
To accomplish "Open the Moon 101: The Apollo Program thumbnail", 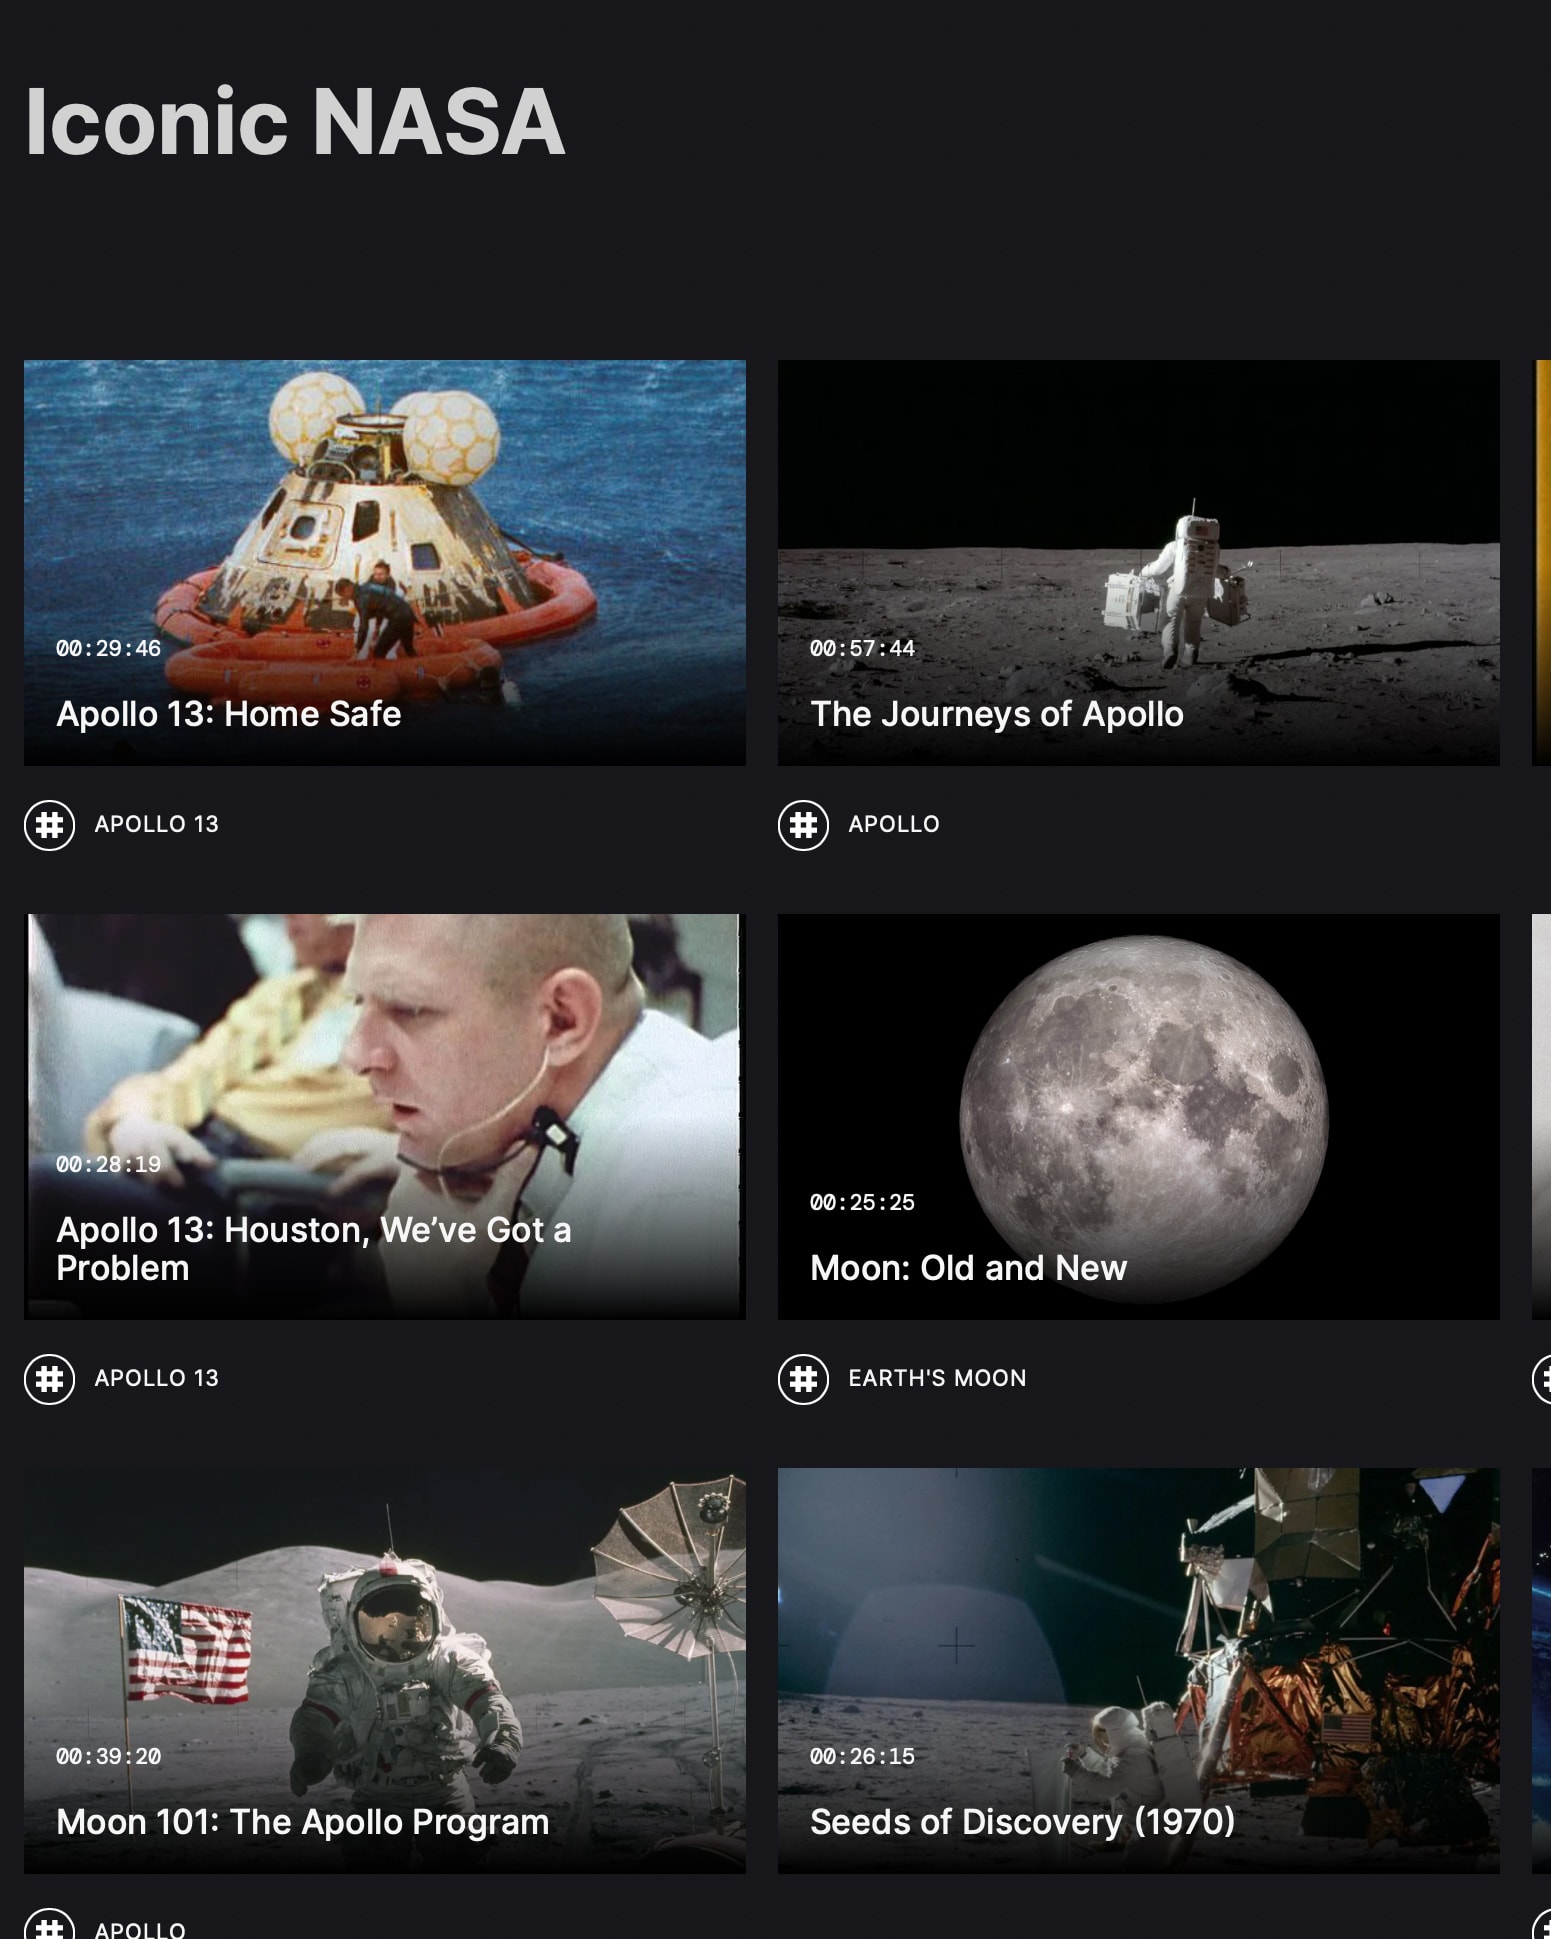I will (385, 1671).
